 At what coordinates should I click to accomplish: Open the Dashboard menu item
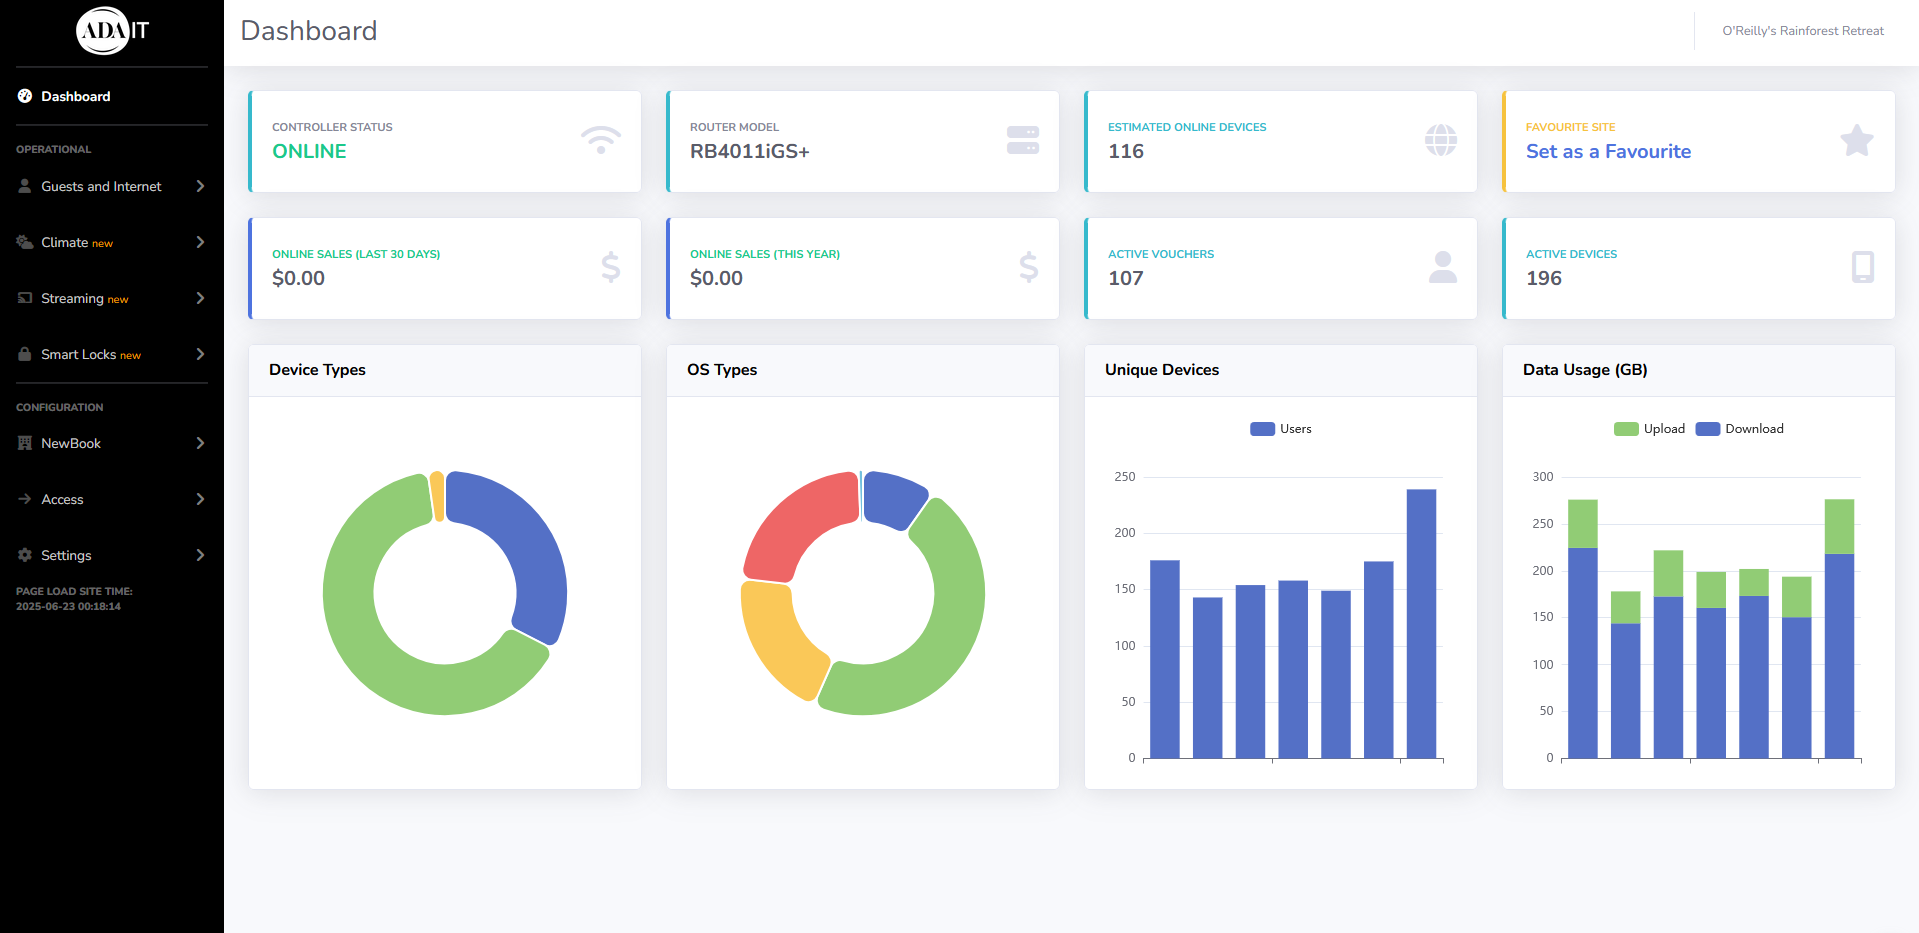[112, 96]
